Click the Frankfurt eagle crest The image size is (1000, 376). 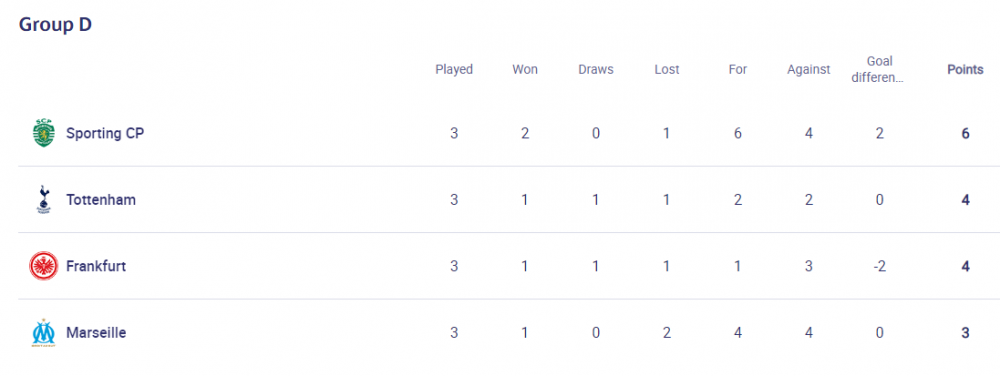pyautogui.click(x=44, y=266)
